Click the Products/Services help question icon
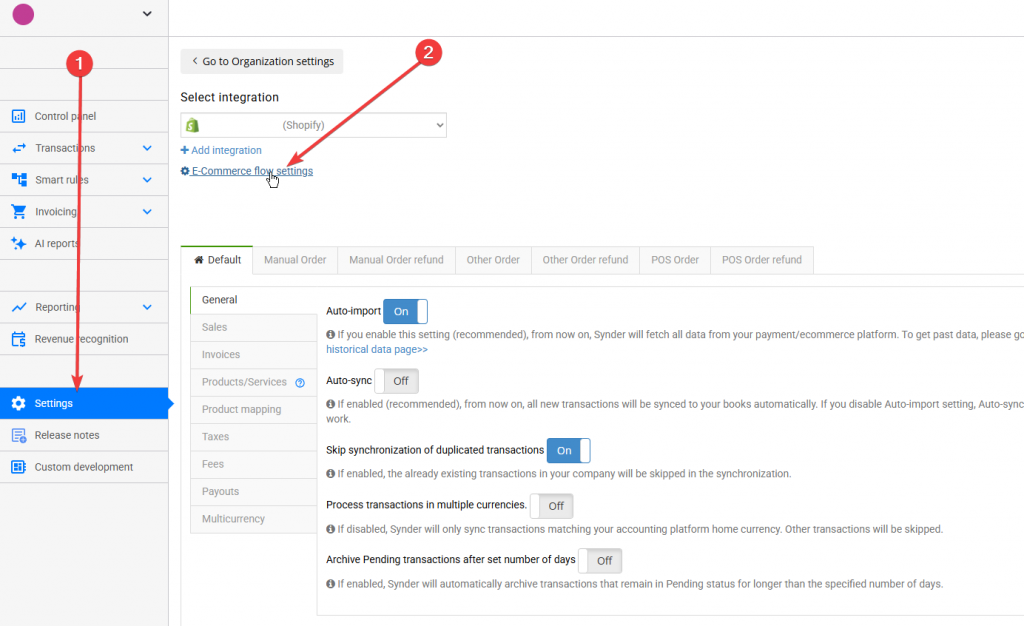This screenshot has width=1024, height=626. click(x=300, y=383)
